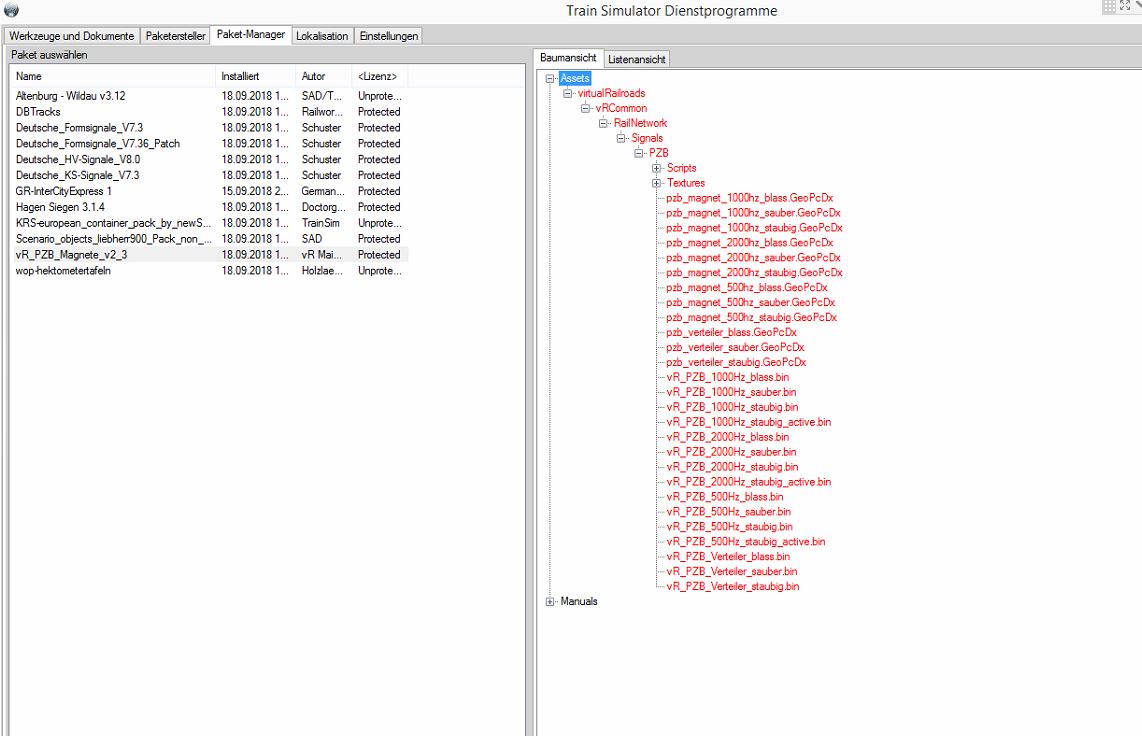Select the Deutsche_Formsignale_V7.36_Patch package
Screen dimensions: 1142x736
211,143
